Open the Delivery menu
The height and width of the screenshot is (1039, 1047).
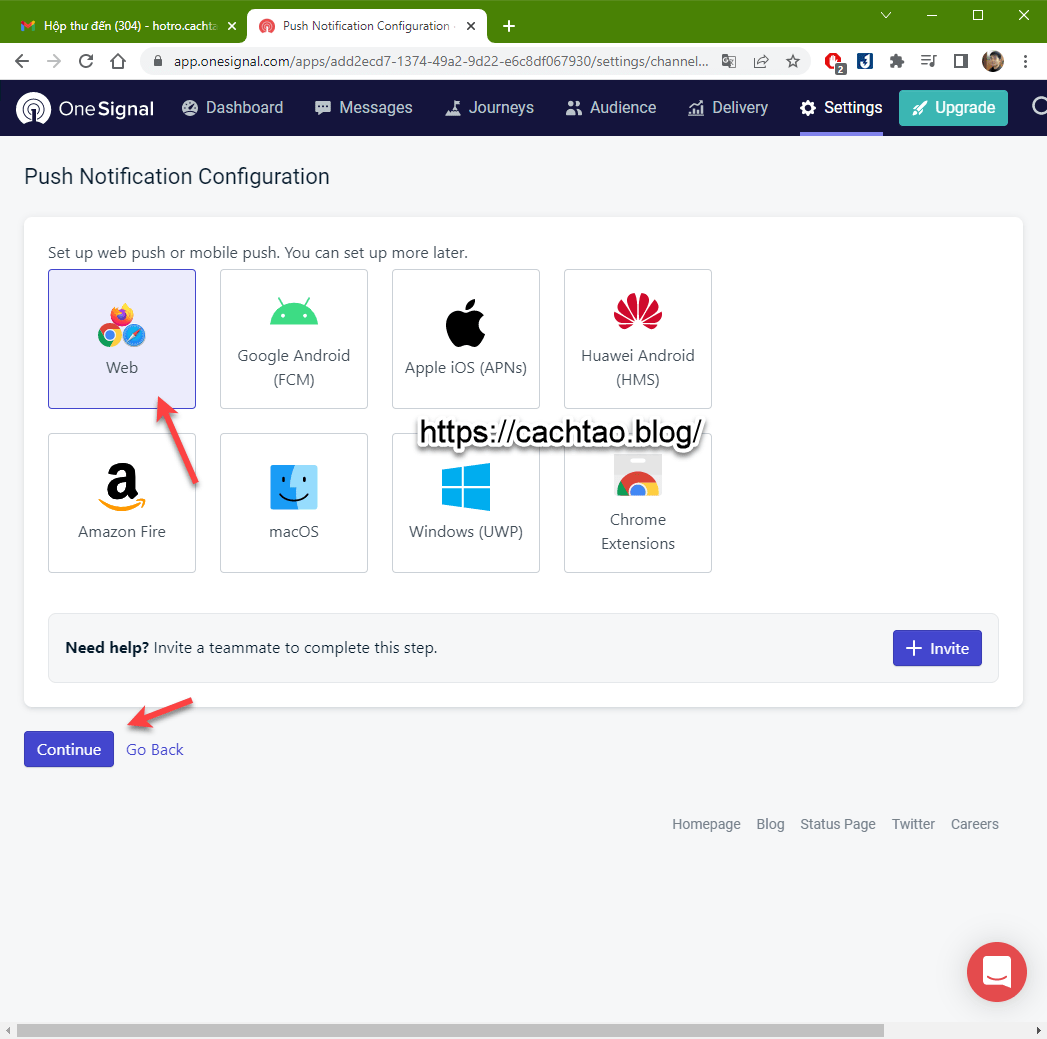click(x=728, y=108)
